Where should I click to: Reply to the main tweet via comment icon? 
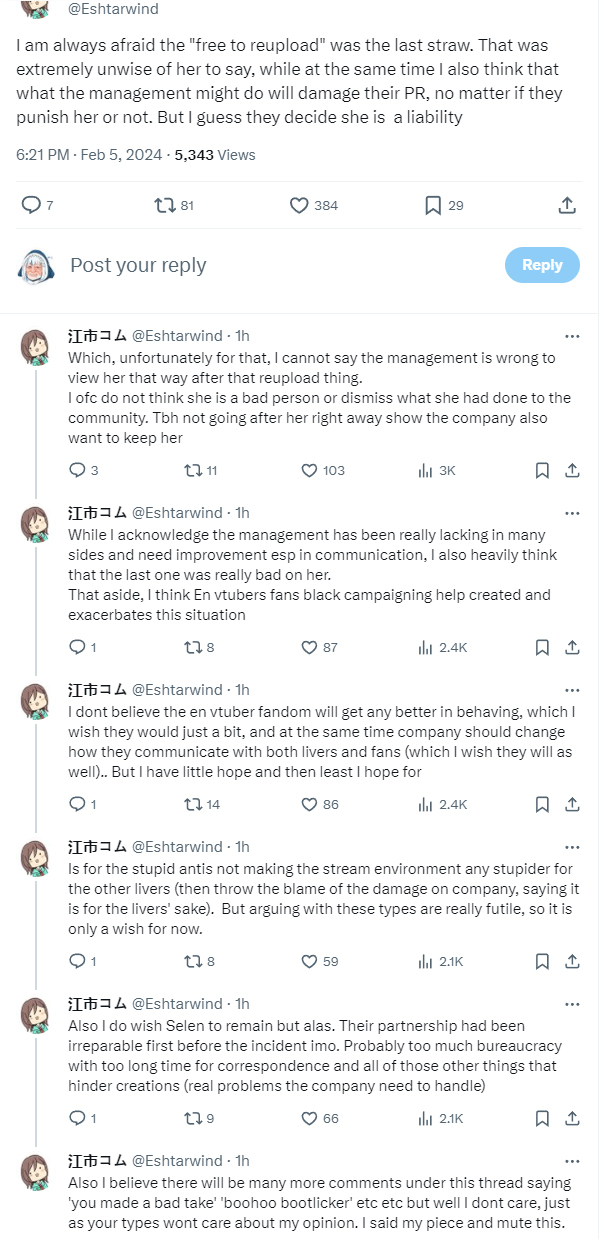click(x=32, y=205)
